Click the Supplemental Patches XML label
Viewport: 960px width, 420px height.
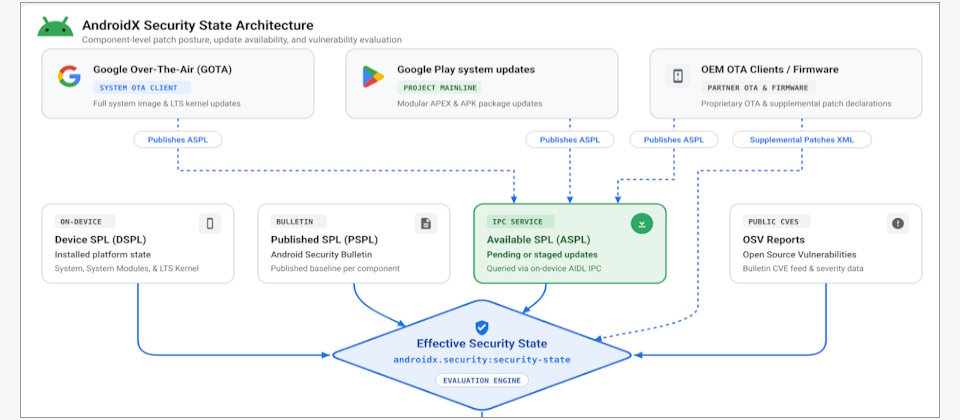click(x=802, y=140)
